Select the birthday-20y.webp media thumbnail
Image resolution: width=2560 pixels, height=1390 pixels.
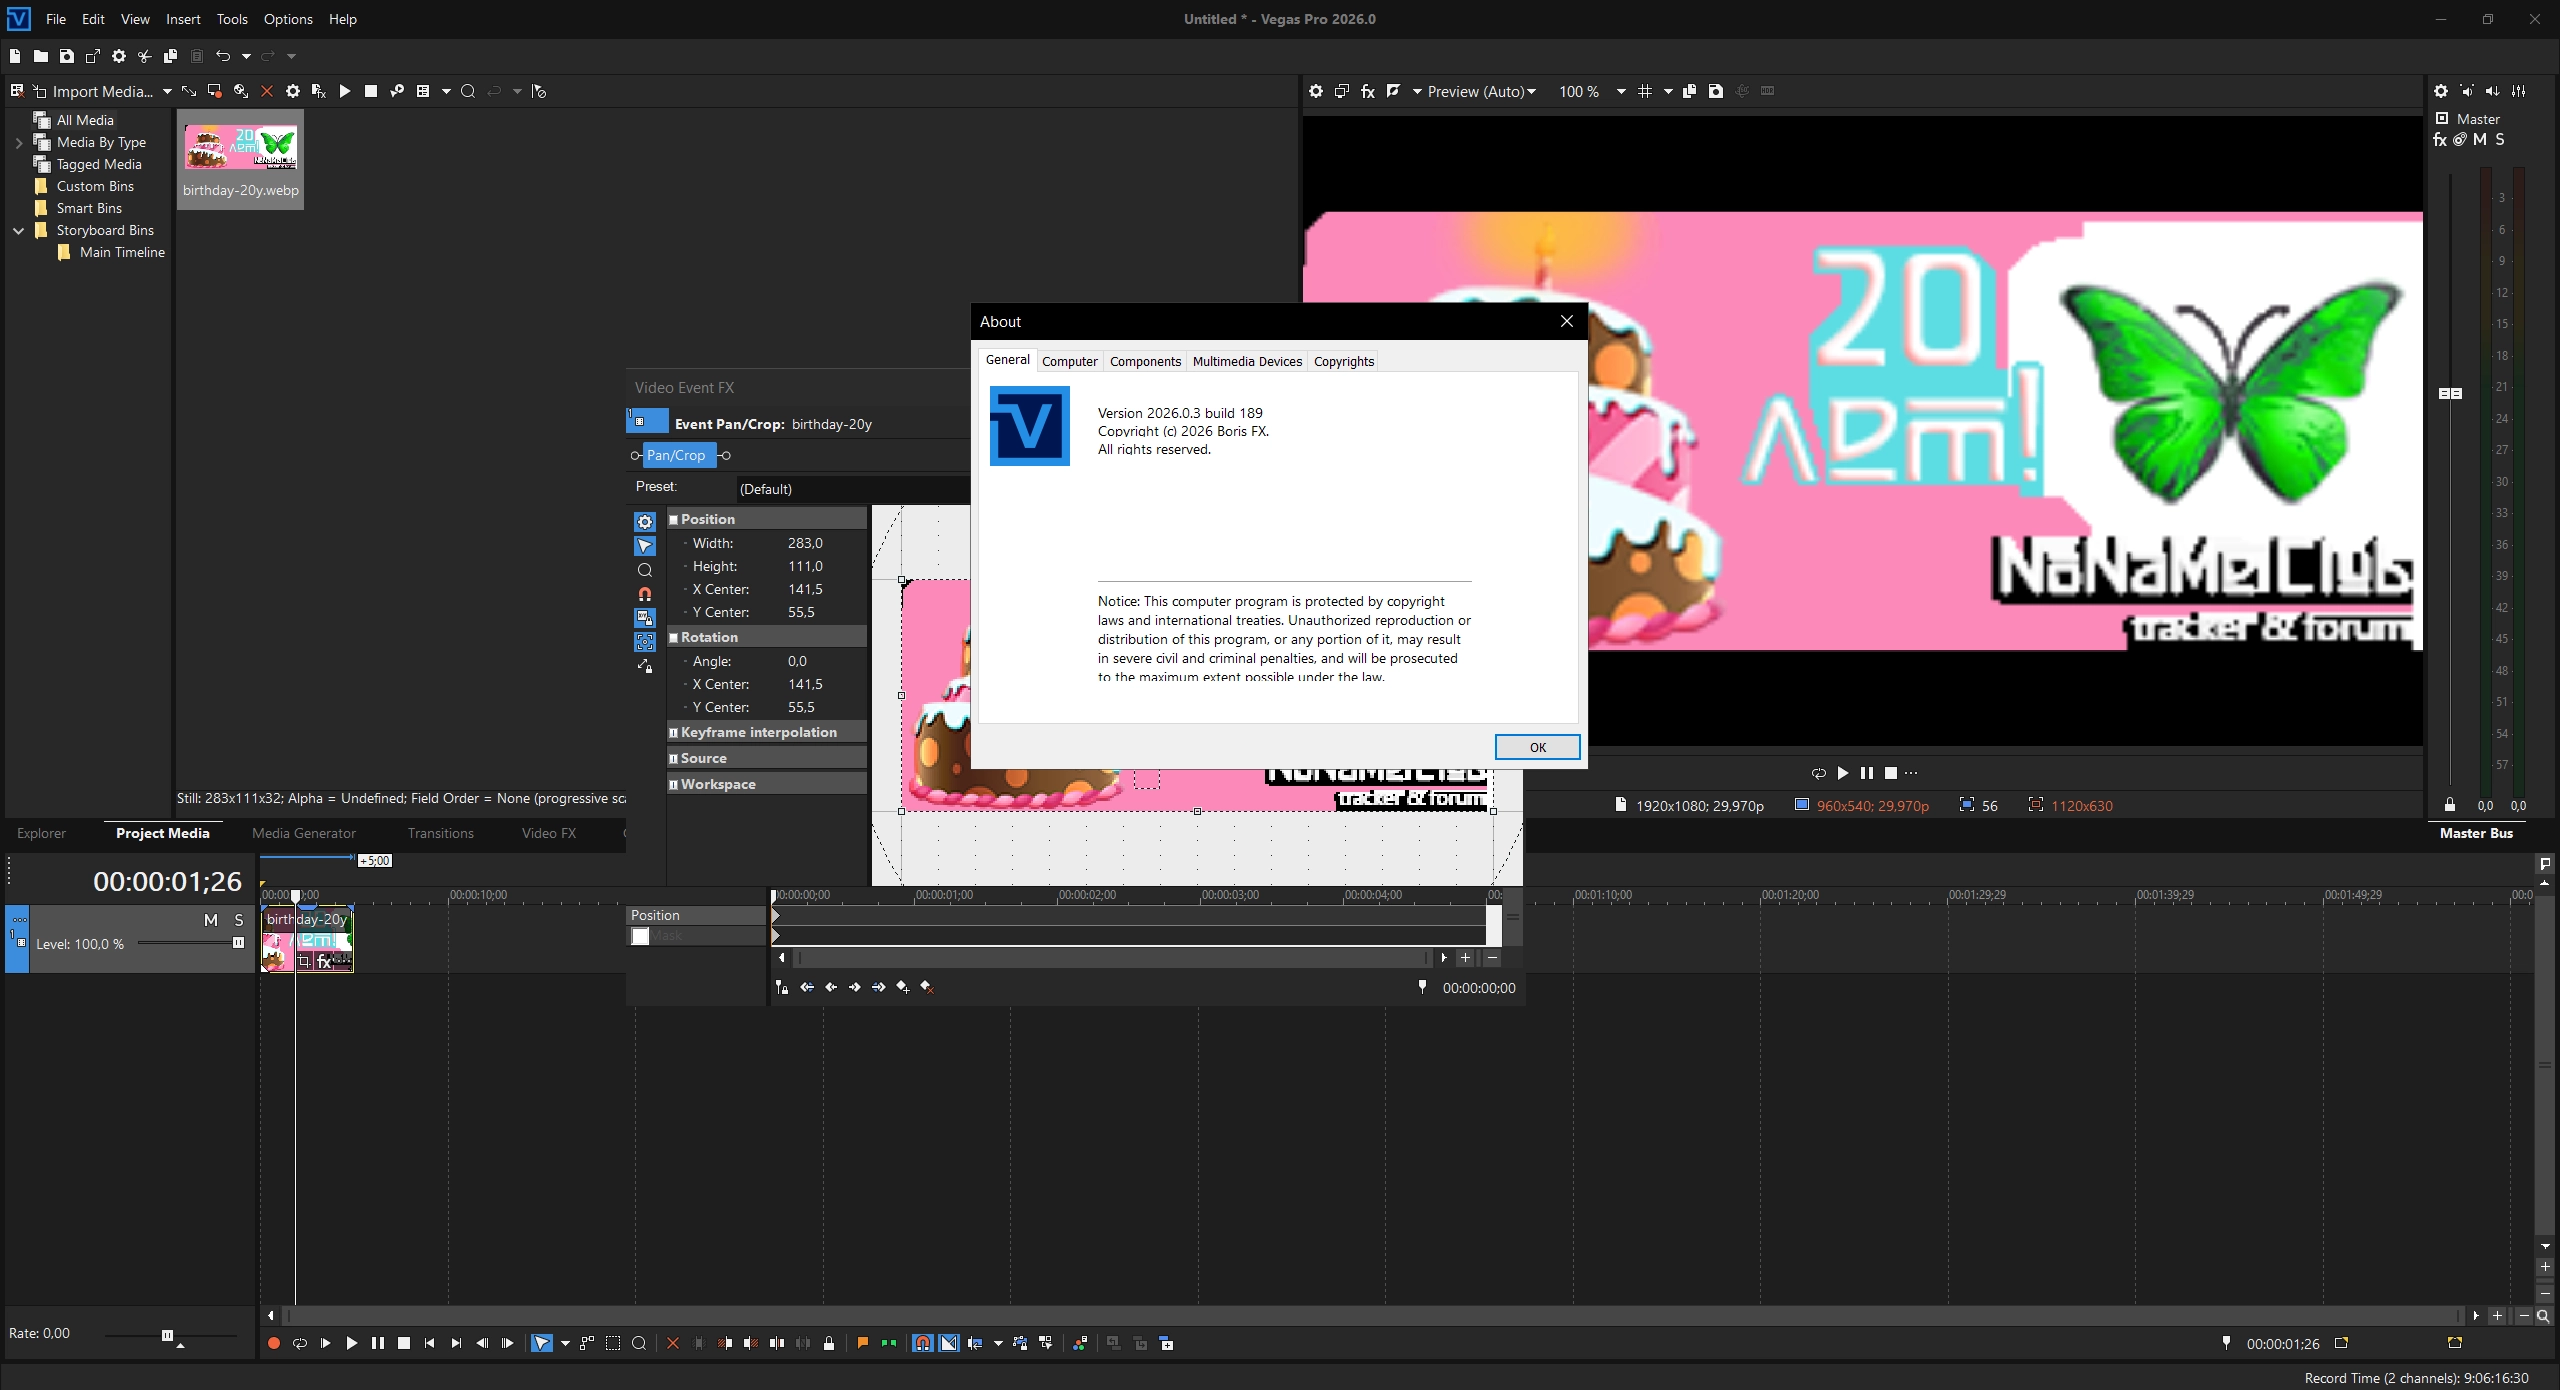(x=240, y=159)
